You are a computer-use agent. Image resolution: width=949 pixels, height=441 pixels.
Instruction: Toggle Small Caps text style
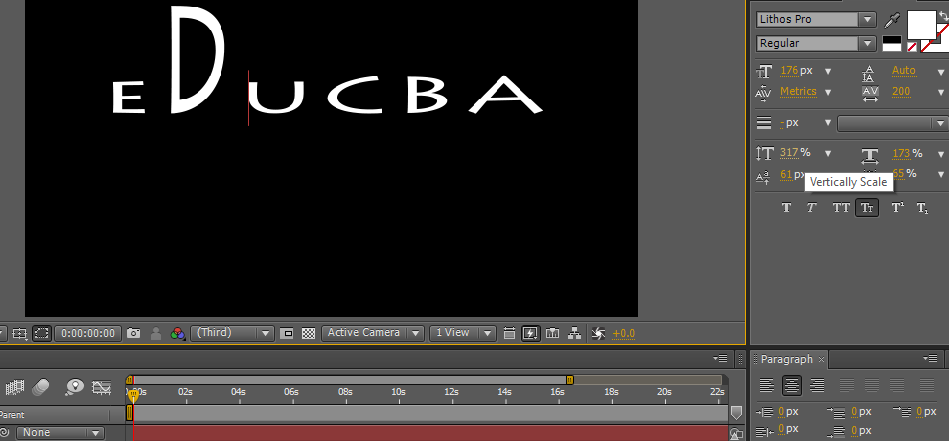867,208
